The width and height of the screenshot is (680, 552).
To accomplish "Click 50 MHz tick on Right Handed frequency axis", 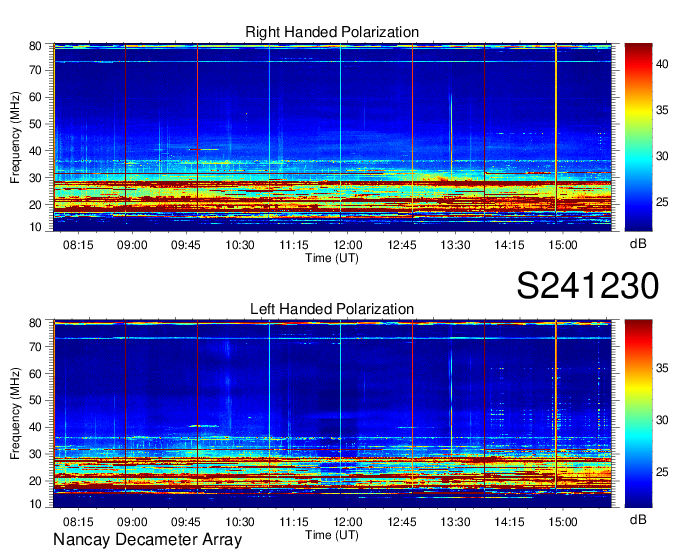I will click(x=36, y=124).
